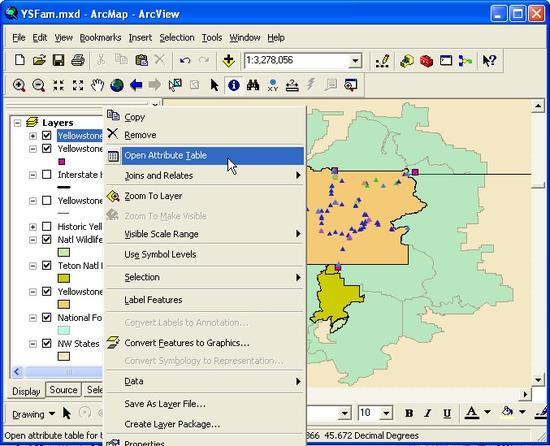
Task: Choose Label Features in context menu
Action: (204, 300)
